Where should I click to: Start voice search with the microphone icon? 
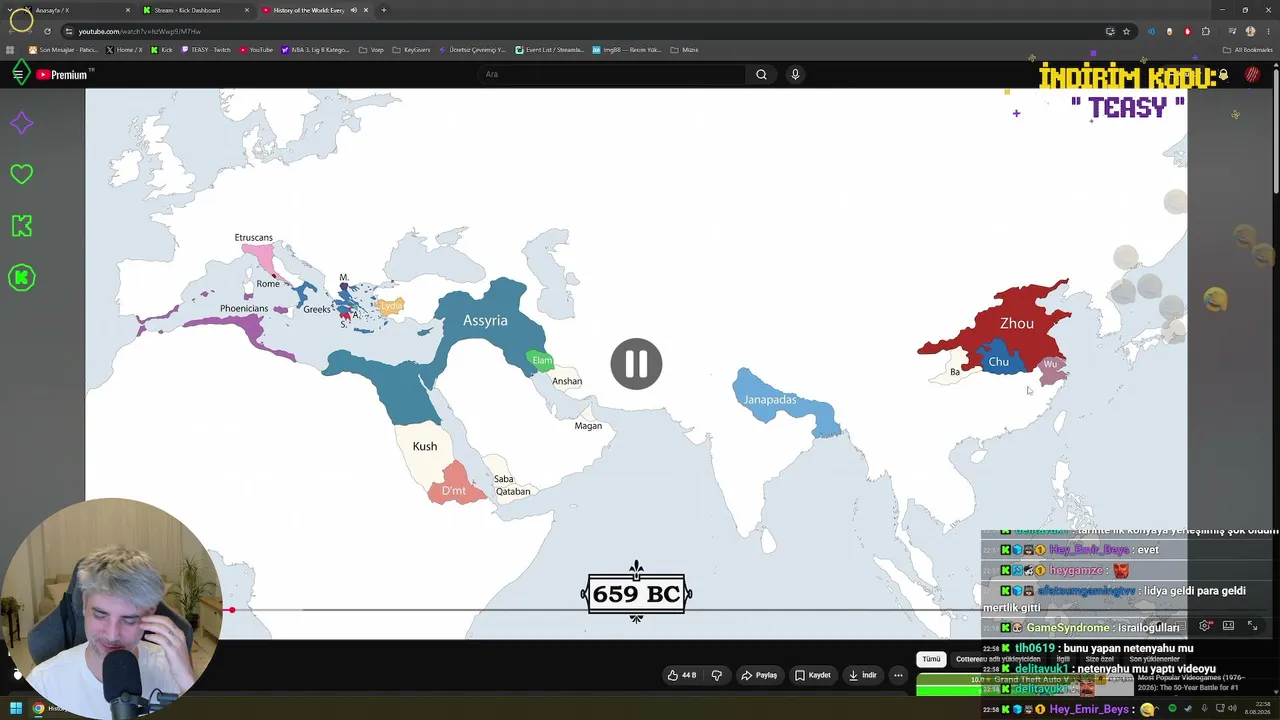coord(795,74)
